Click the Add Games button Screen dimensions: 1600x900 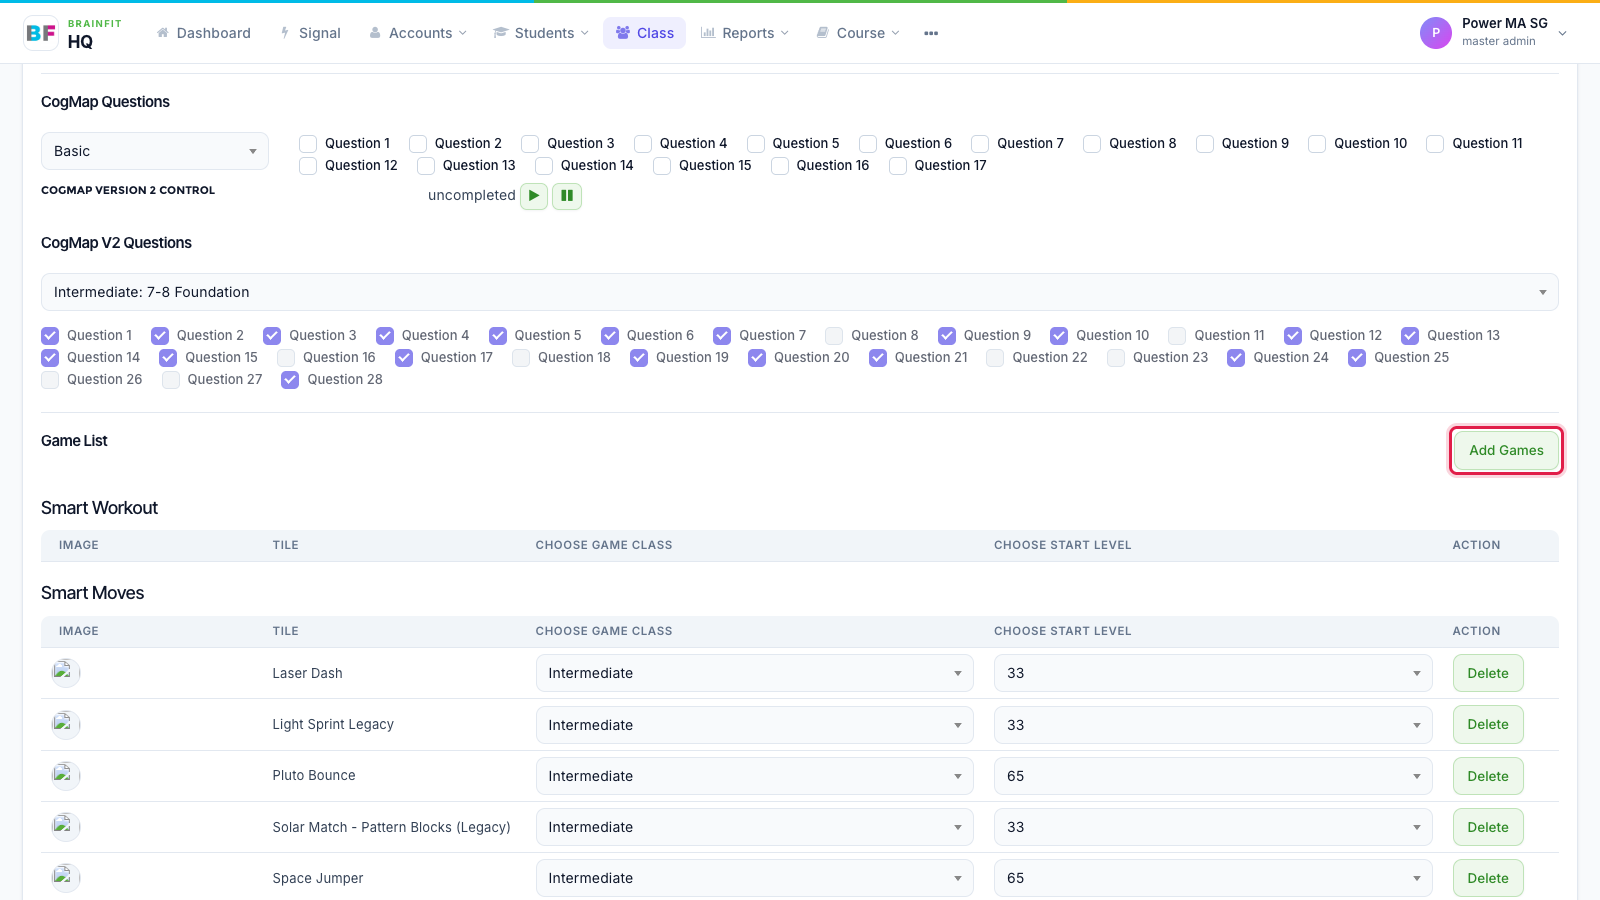(1506, 450)
